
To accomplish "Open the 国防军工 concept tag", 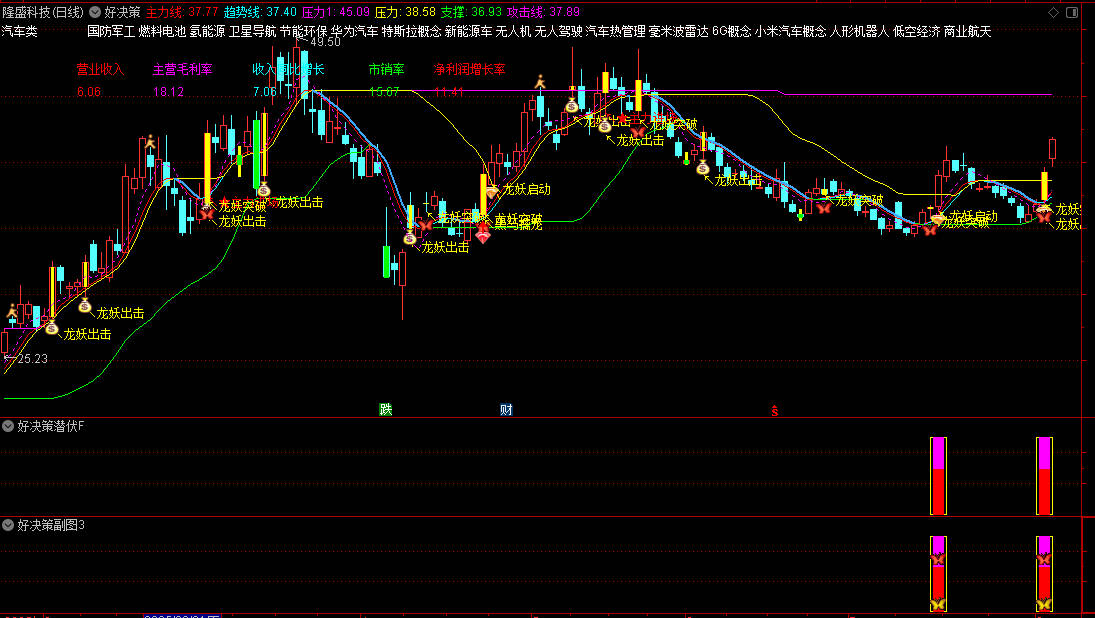I will (111, 31).
